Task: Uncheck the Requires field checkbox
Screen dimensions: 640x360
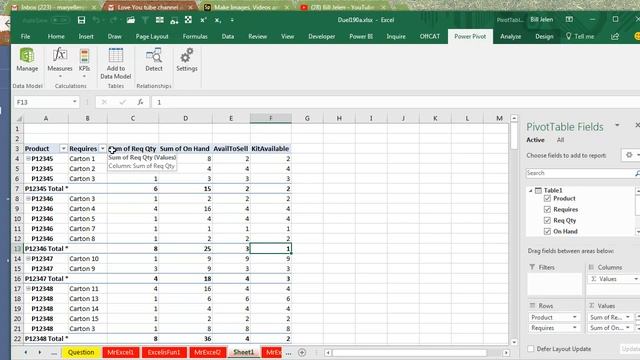Action: [547, 209]
